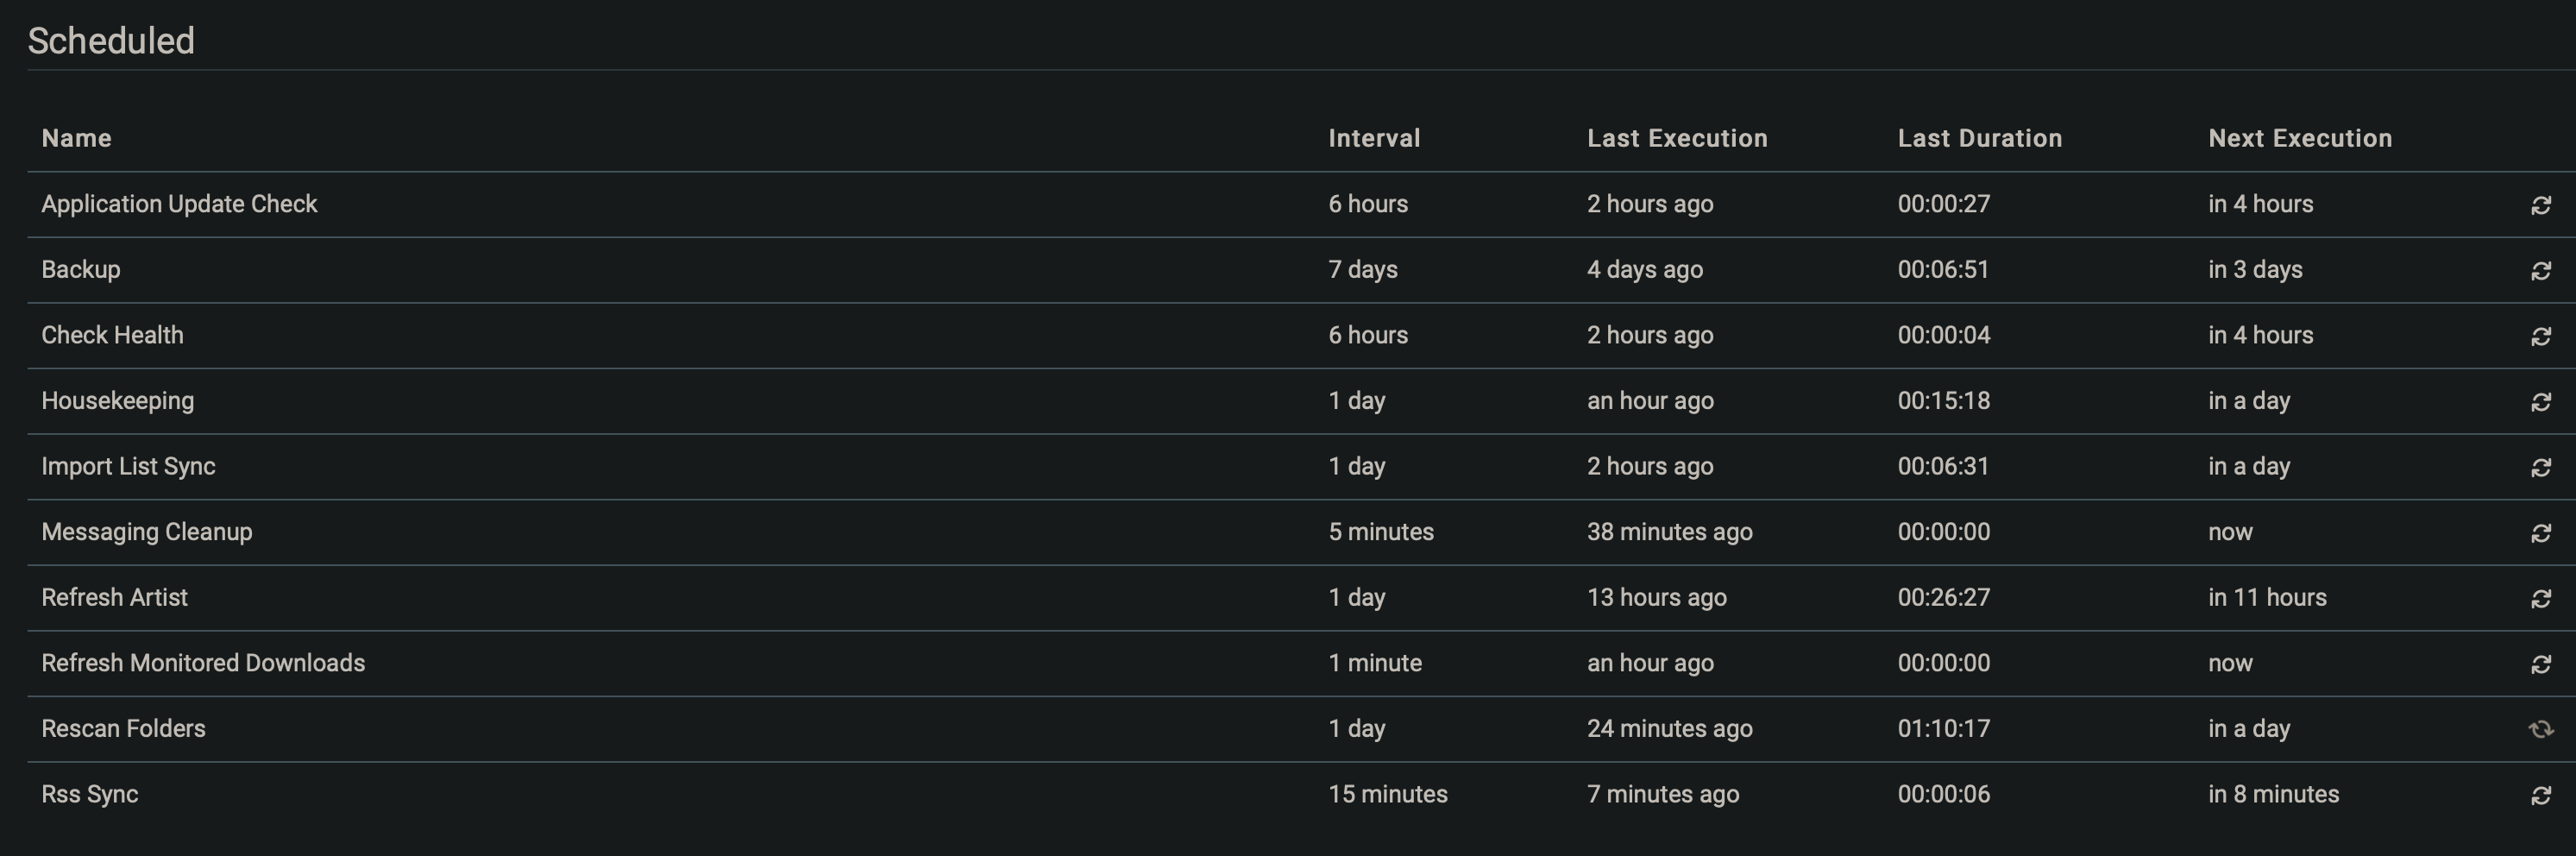Click the Check Health refresh icon

(x=2541, y=335)
